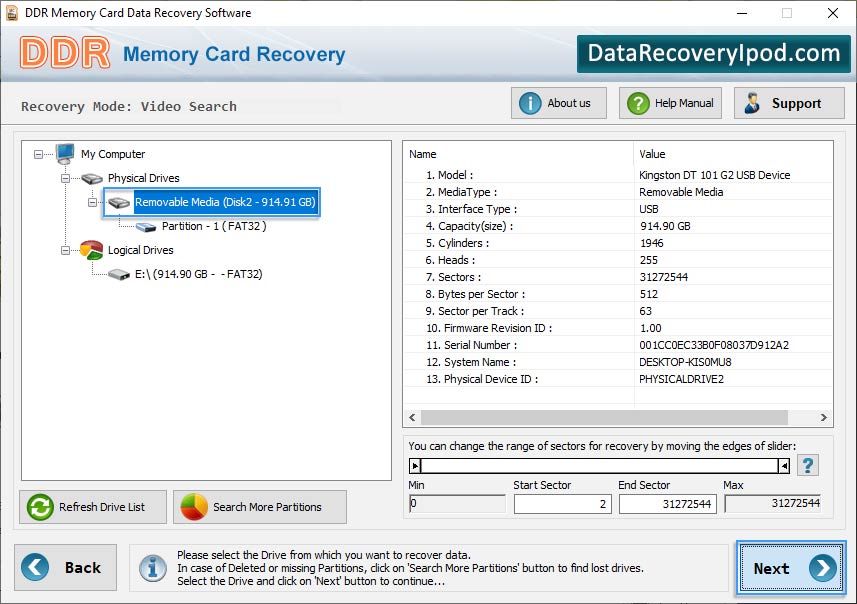Select the E:\ (914.90 GB - FAT32) drive

coord(198,274)
